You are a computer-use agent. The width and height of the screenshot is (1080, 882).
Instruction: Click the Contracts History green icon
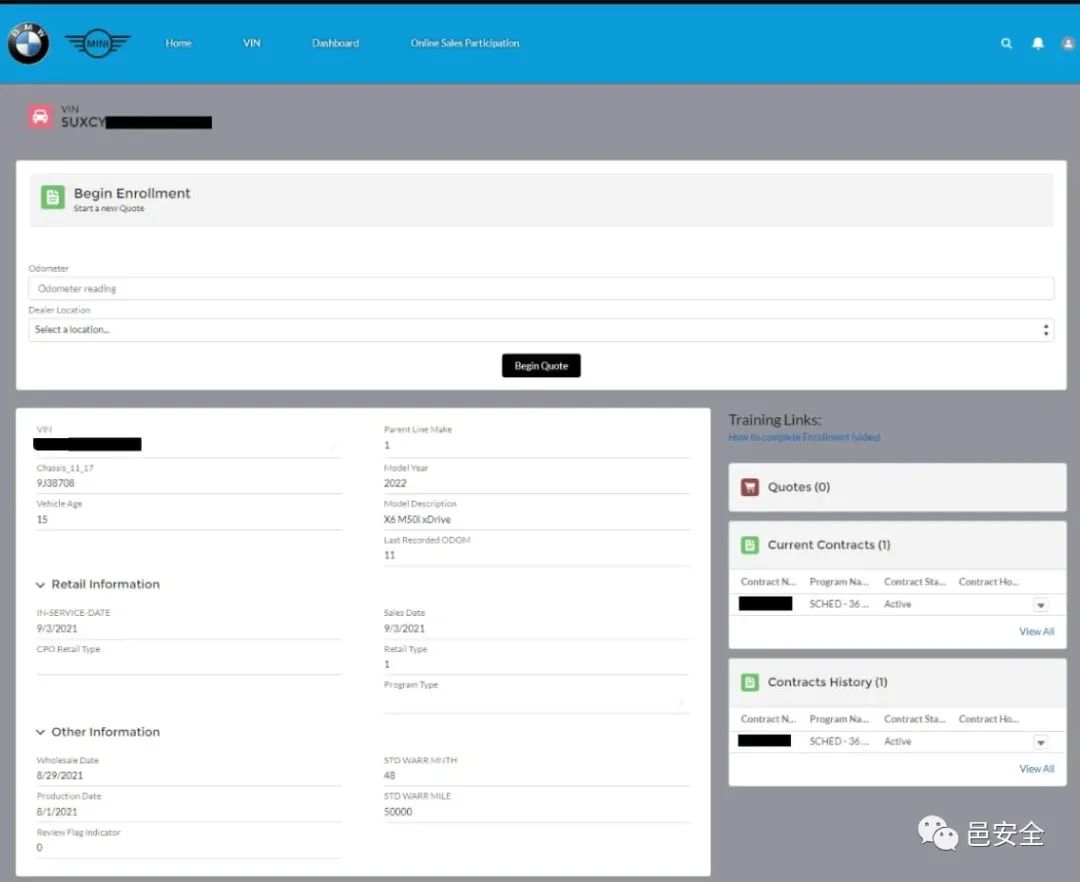(x=749, y=682)
